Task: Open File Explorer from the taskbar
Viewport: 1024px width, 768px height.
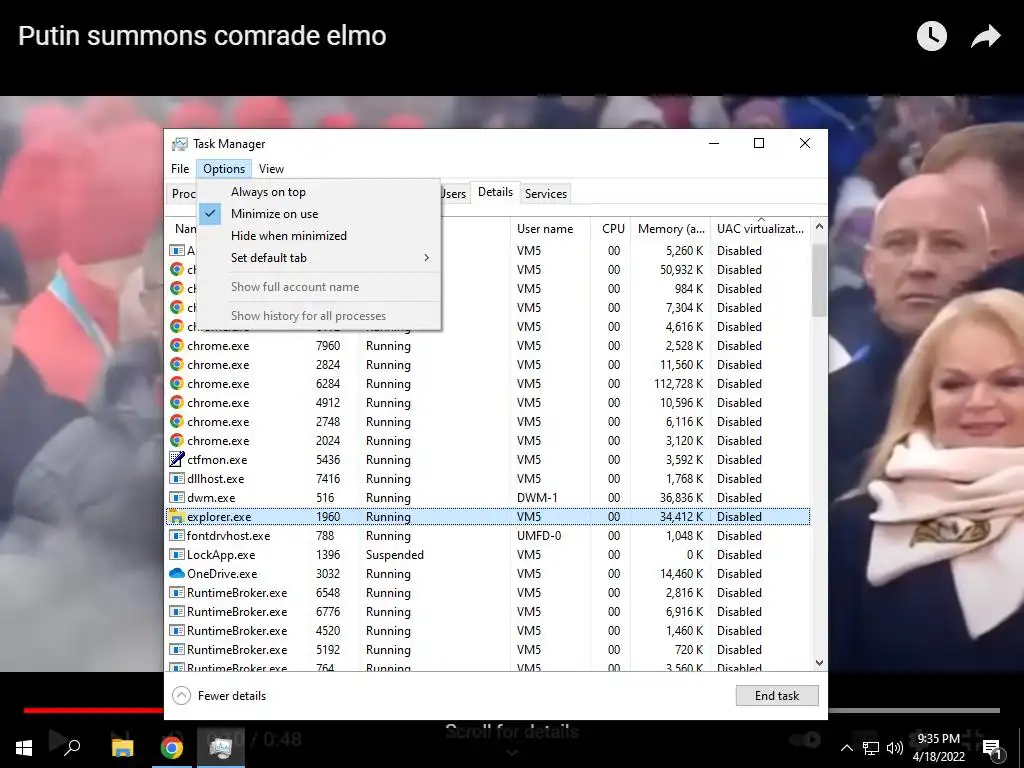Action: 122,748
